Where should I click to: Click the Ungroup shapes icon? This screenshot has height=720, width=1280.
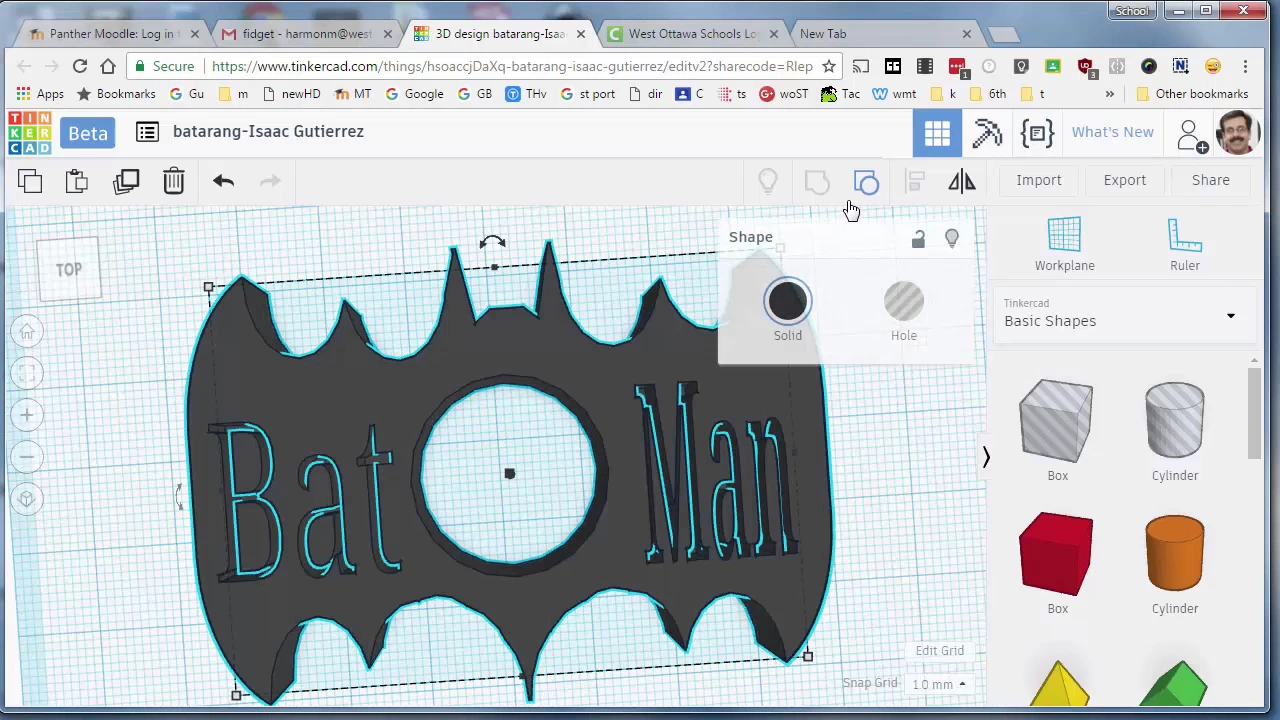tap(866, 181)
